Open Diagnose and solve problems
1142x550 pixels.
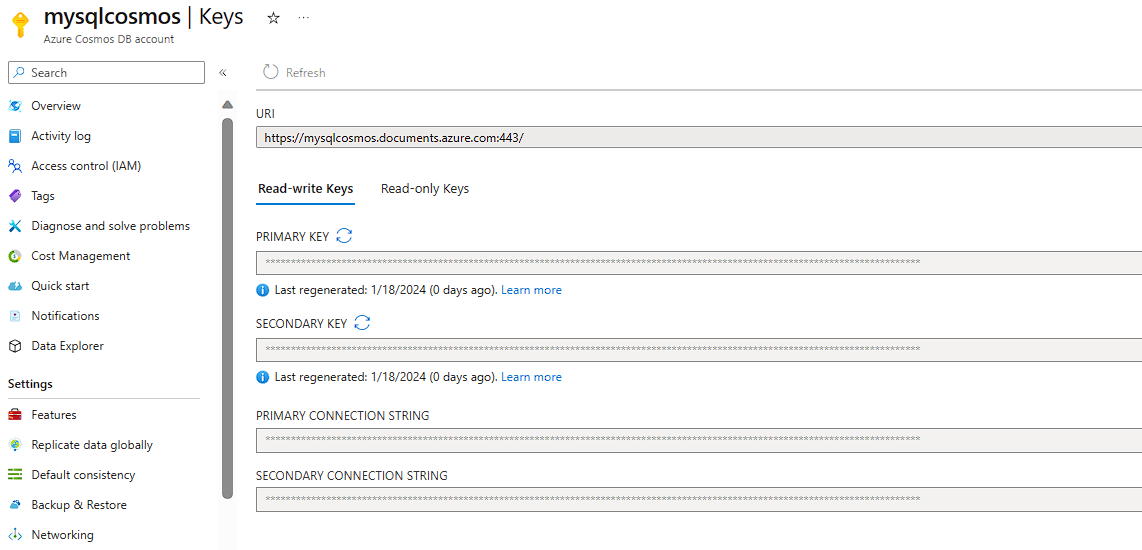point(111,226)
